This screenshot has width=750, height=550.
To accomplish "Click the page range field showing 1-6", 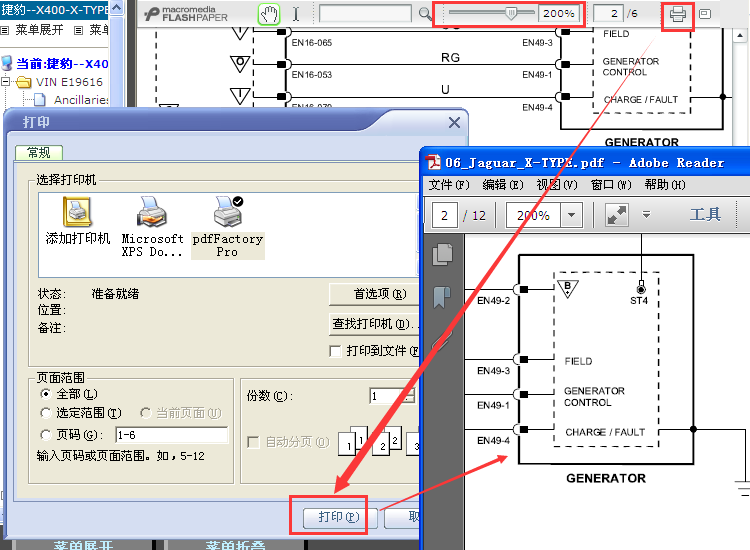I will pyautogui.click(x=172, y=435).
